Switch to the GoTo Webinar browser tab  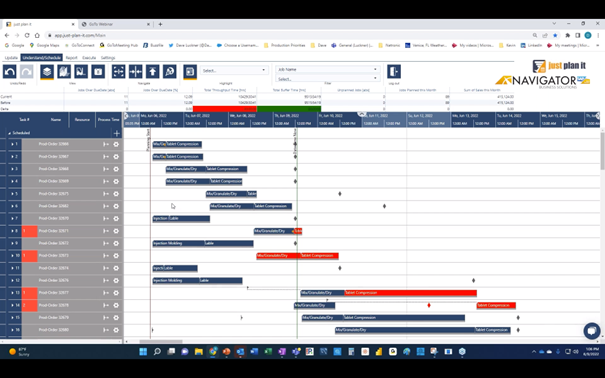116,24
